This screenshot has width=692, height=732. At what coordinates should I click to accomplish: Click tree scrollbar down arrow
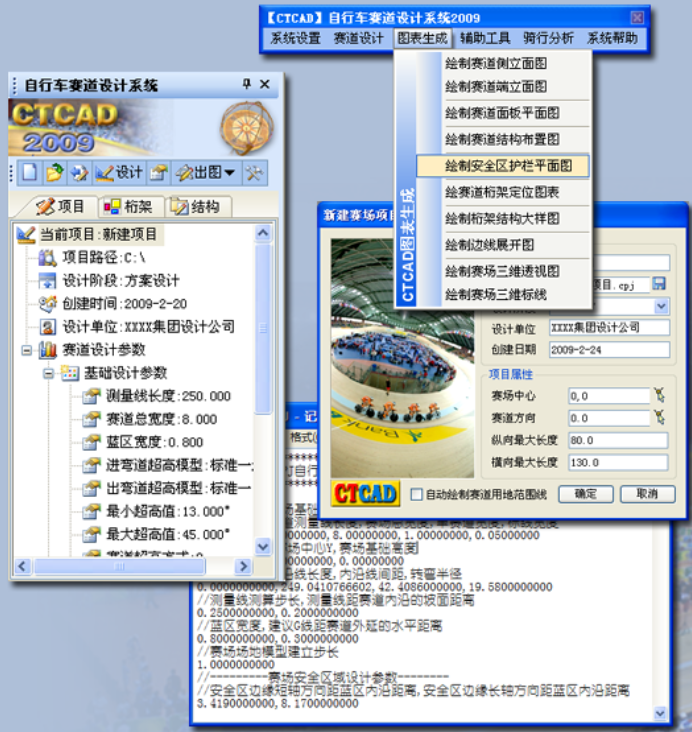click(x=263, y=546)
